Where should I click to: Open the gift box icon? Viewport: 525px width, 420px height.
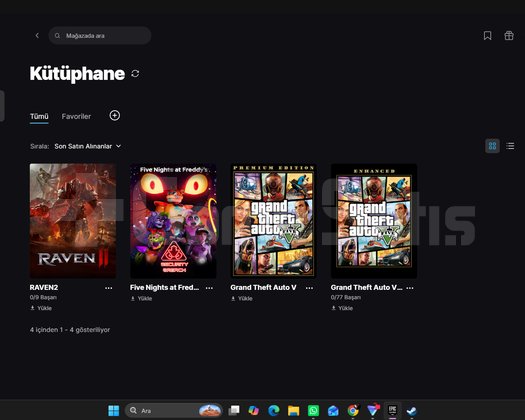(509, 36)
